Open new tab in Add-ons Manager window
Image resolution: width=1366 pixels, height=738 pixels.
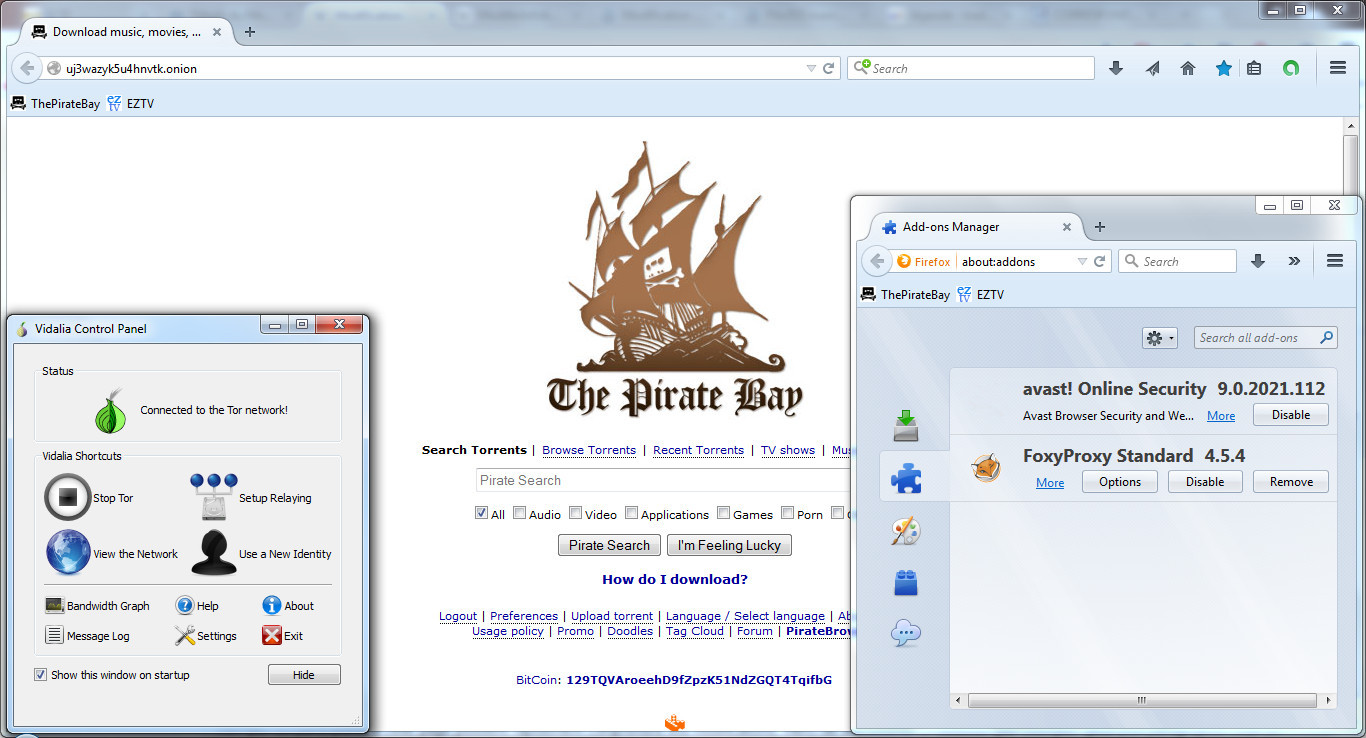[1100, 227]
